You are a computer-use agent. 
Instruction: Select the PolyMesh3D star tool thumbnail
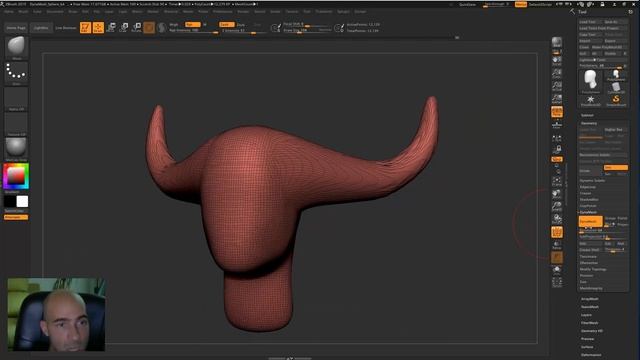[x=590, y=101]
